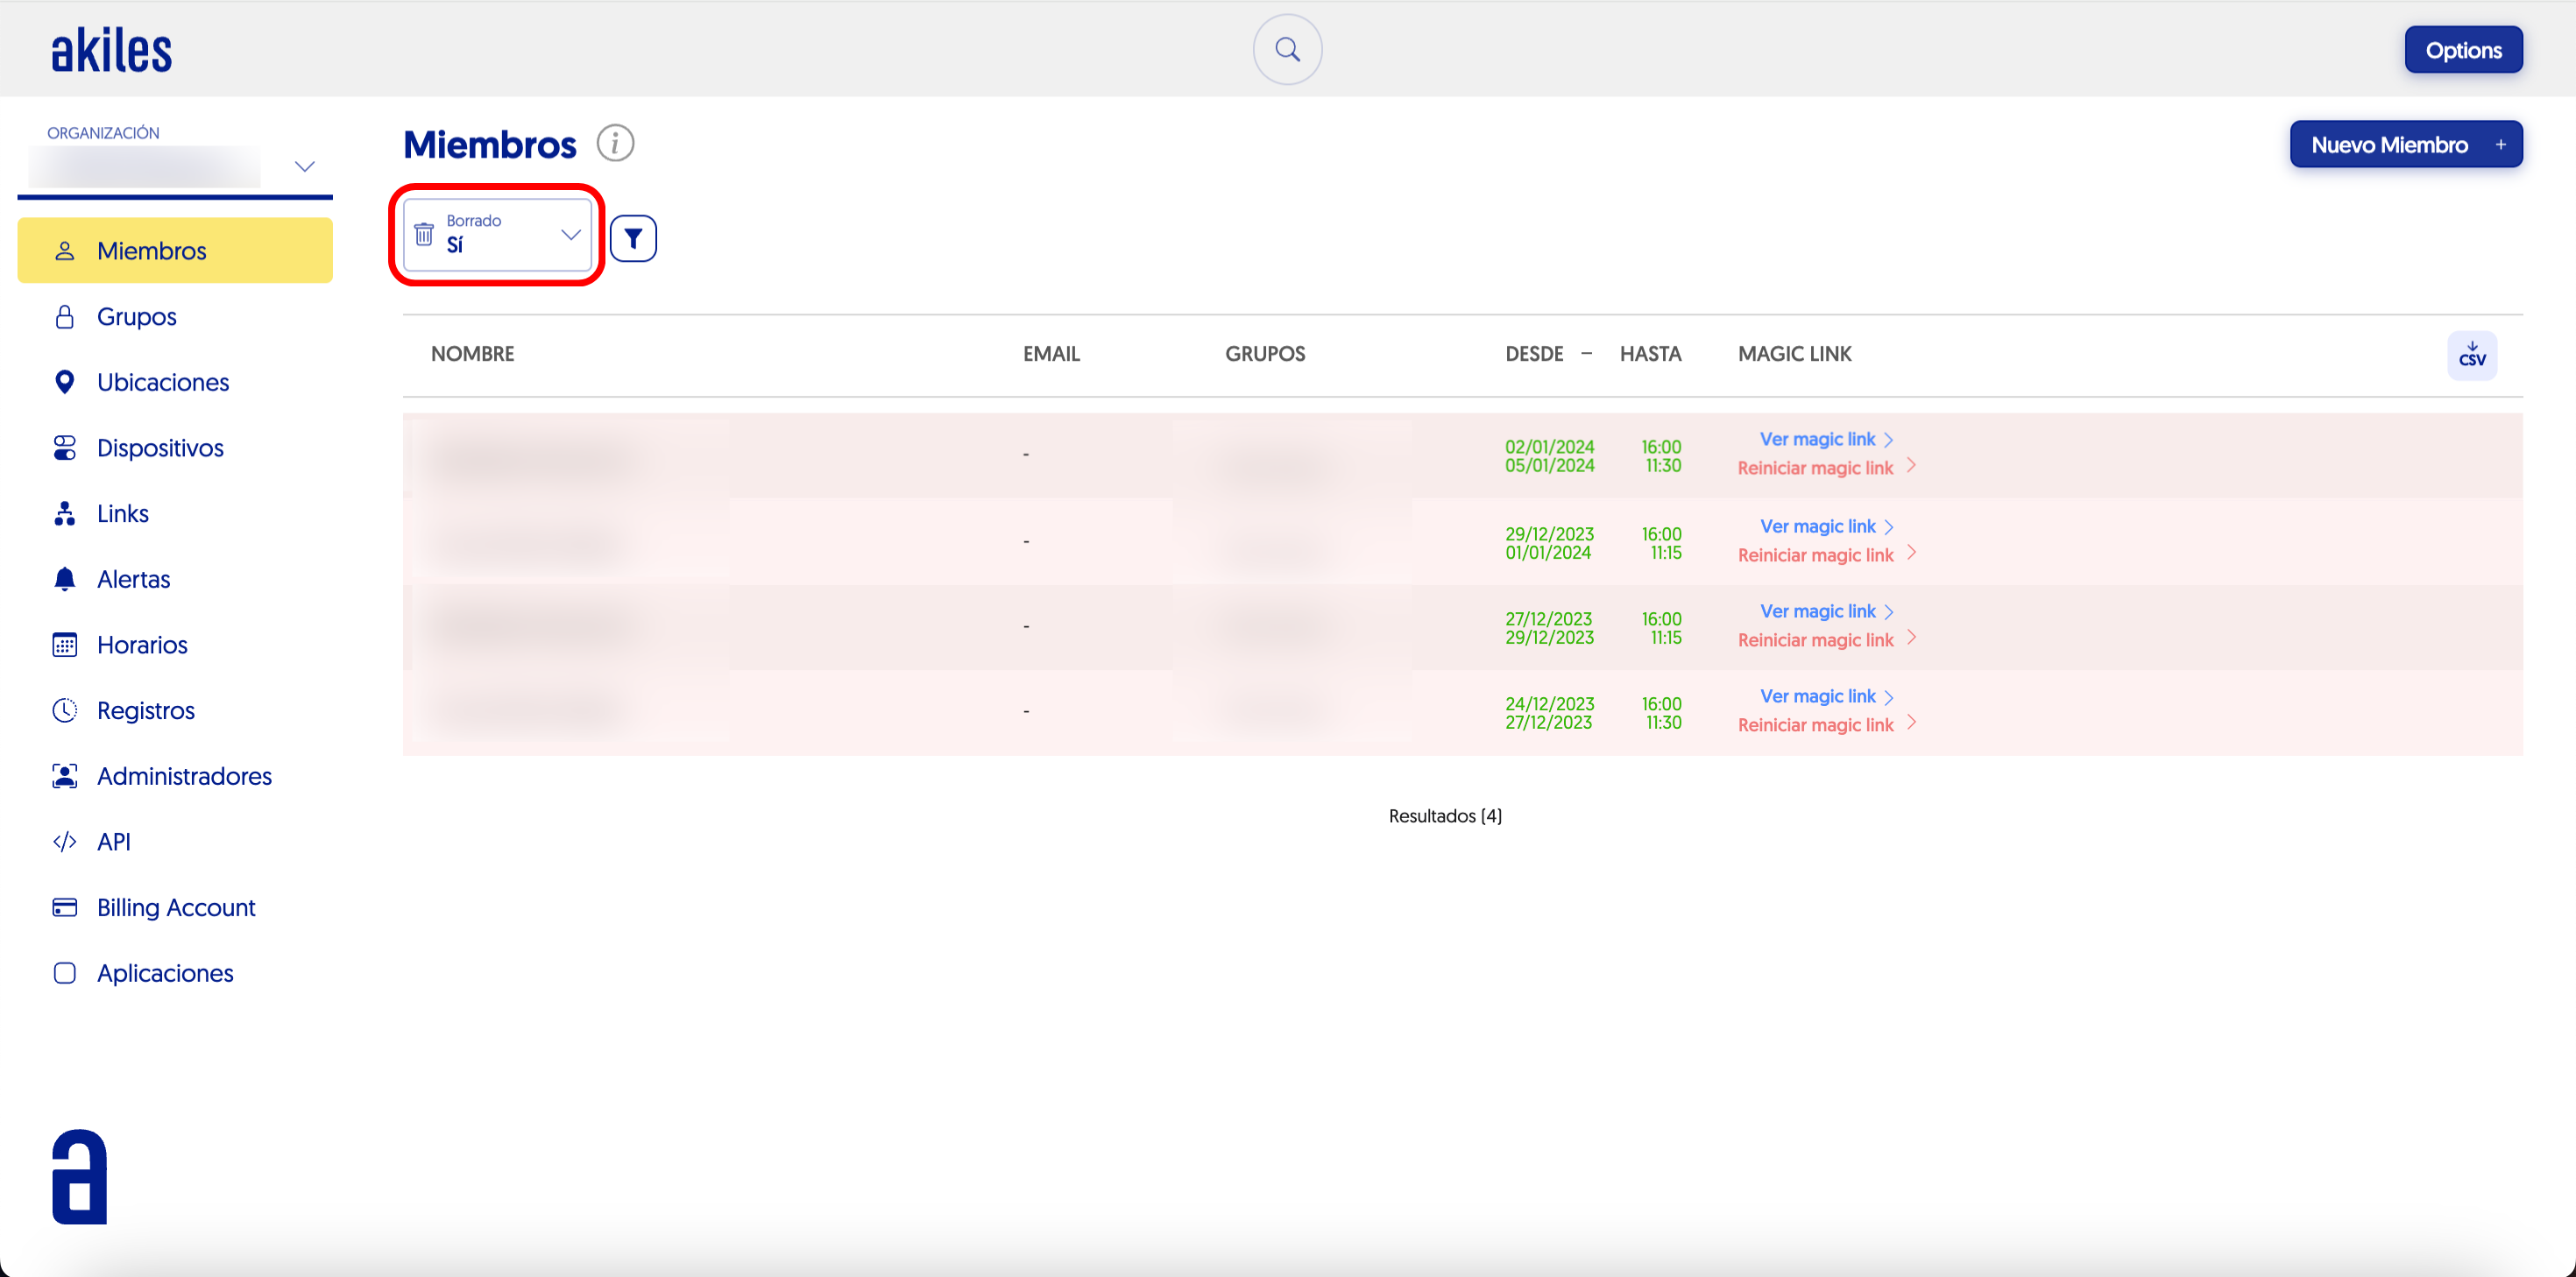Click the magnifier search icon
This screenshot has height=1277, width=2576.
pos(1287,49)
